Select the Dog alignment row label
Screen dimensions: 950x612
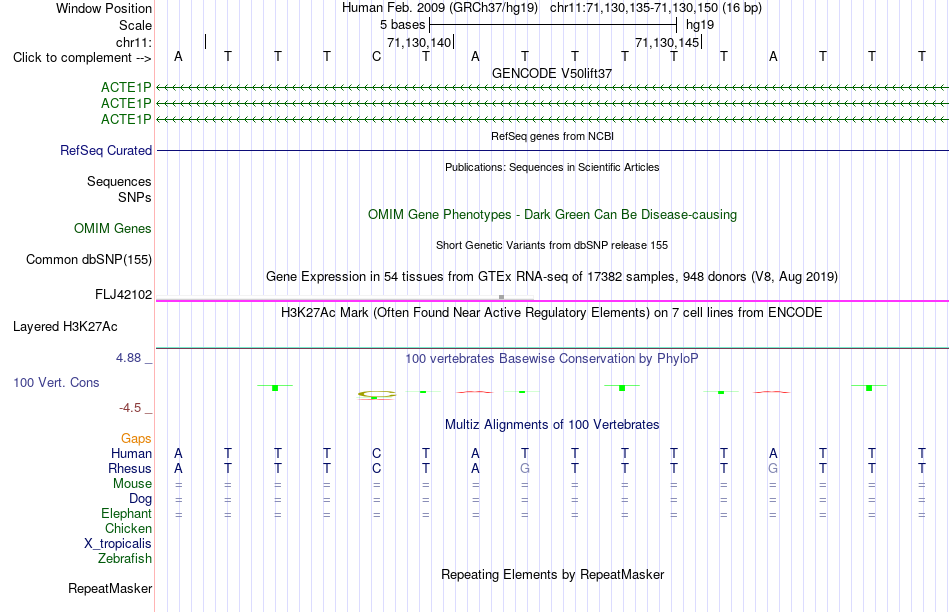coord(140,499)
